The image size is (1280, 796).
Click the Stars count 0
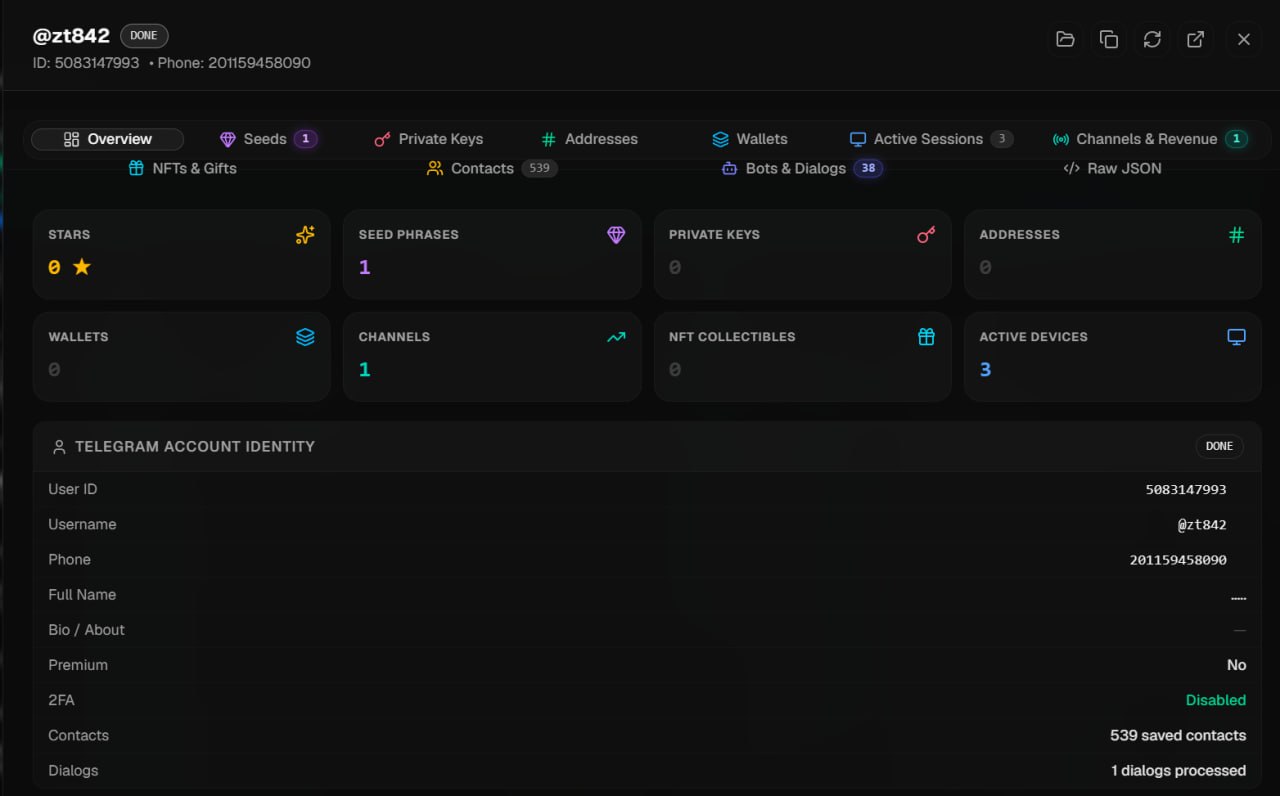[54, 267]
